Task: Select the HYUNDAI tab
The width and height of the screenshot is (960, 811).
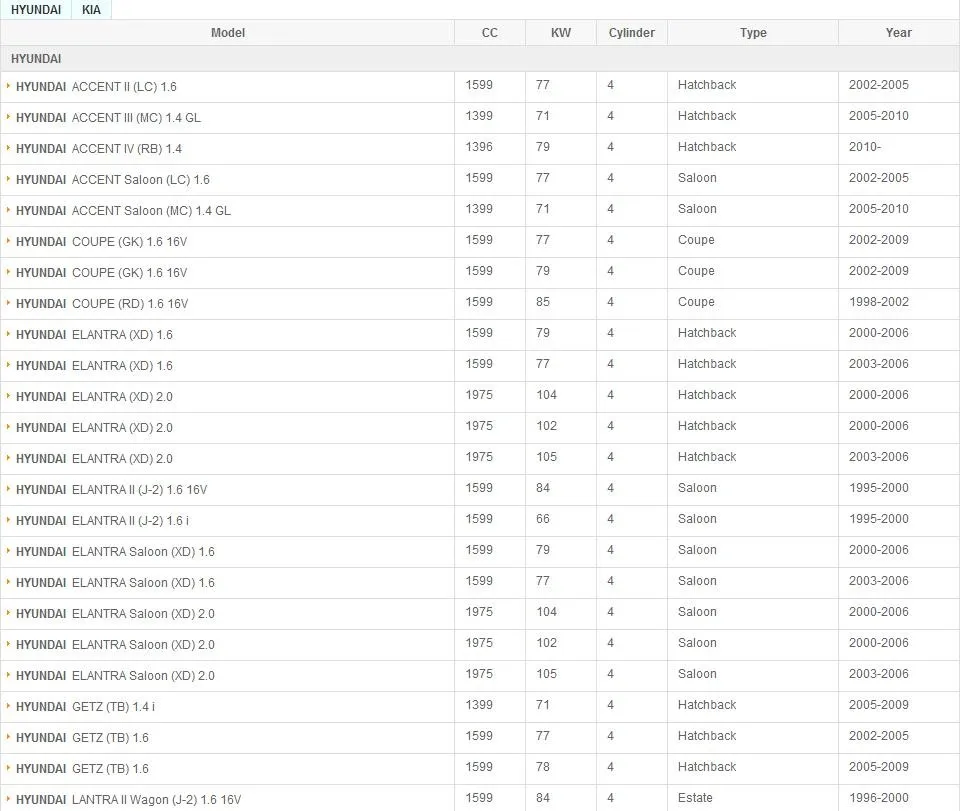Action: coord(36,10)
